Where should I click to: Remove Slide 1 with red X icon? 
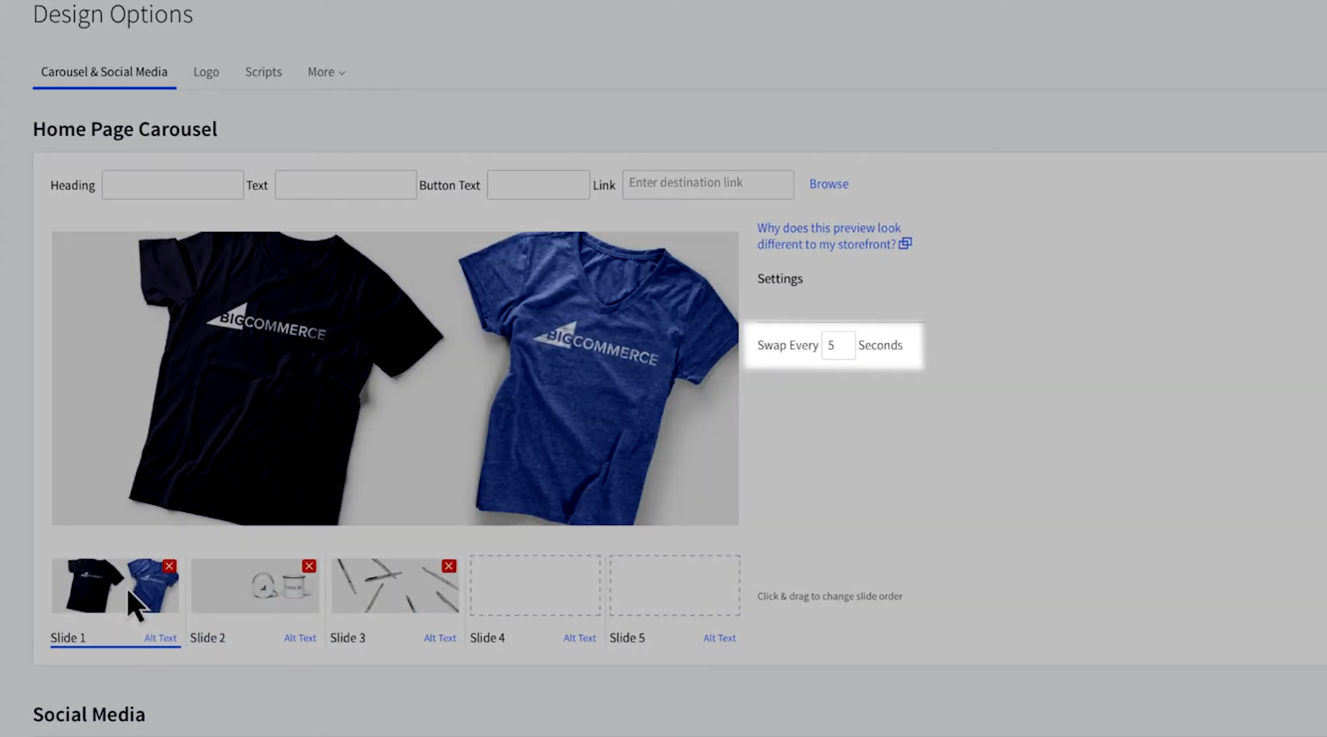[169, 566]
